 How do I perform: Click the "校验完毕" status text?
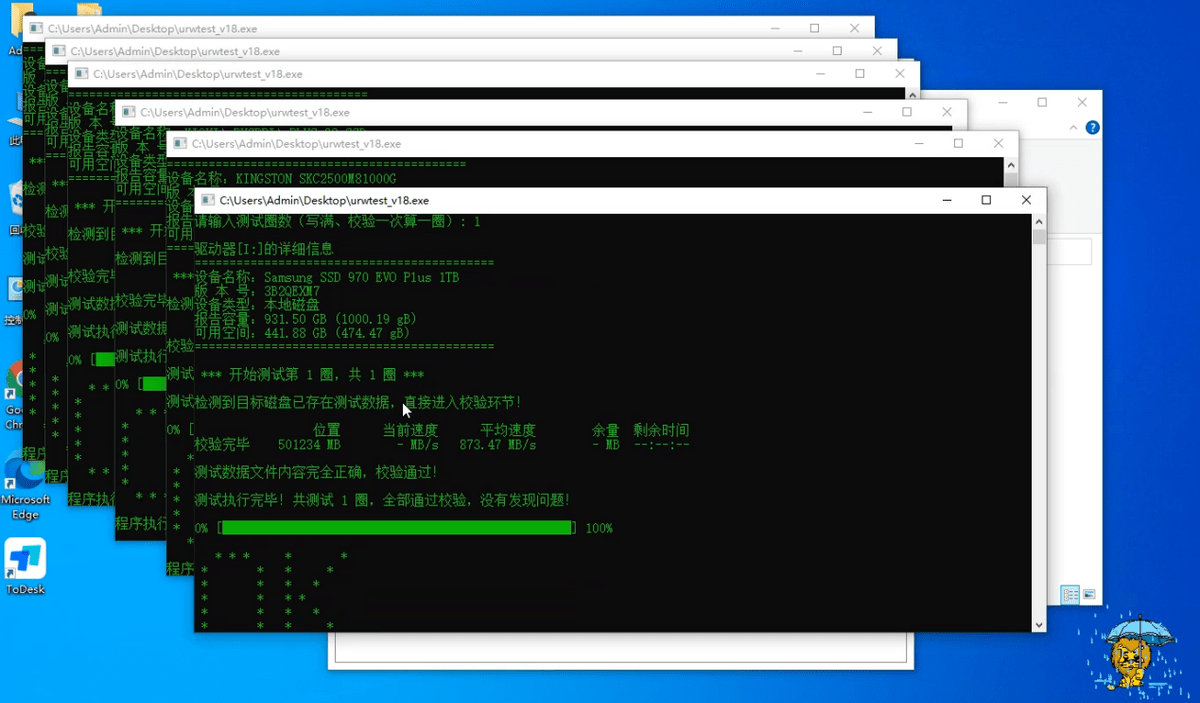pos(222,444)
